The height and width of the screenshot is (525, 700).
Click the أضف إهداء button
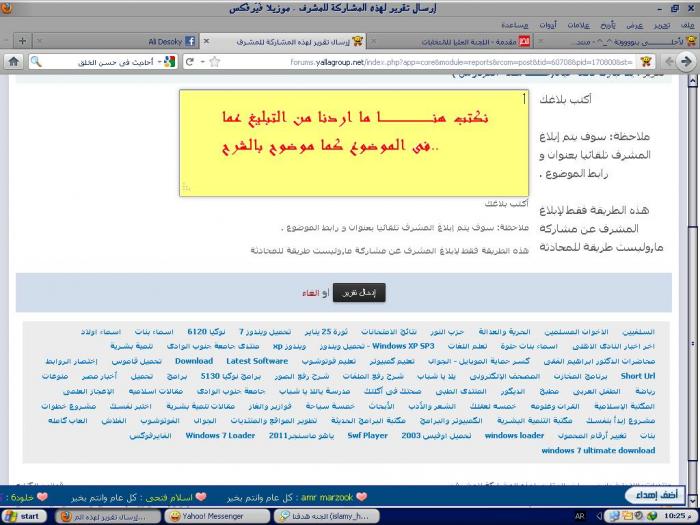tap(653, 495)
